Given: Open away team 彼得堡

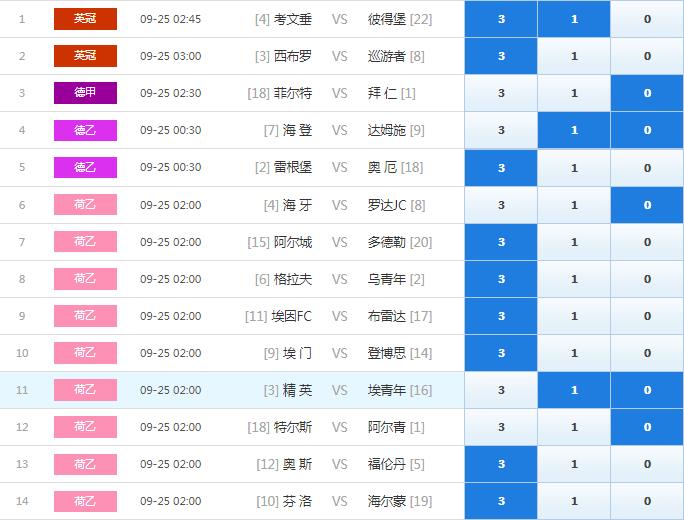Looking at the screenshot, I should [386, 19].
